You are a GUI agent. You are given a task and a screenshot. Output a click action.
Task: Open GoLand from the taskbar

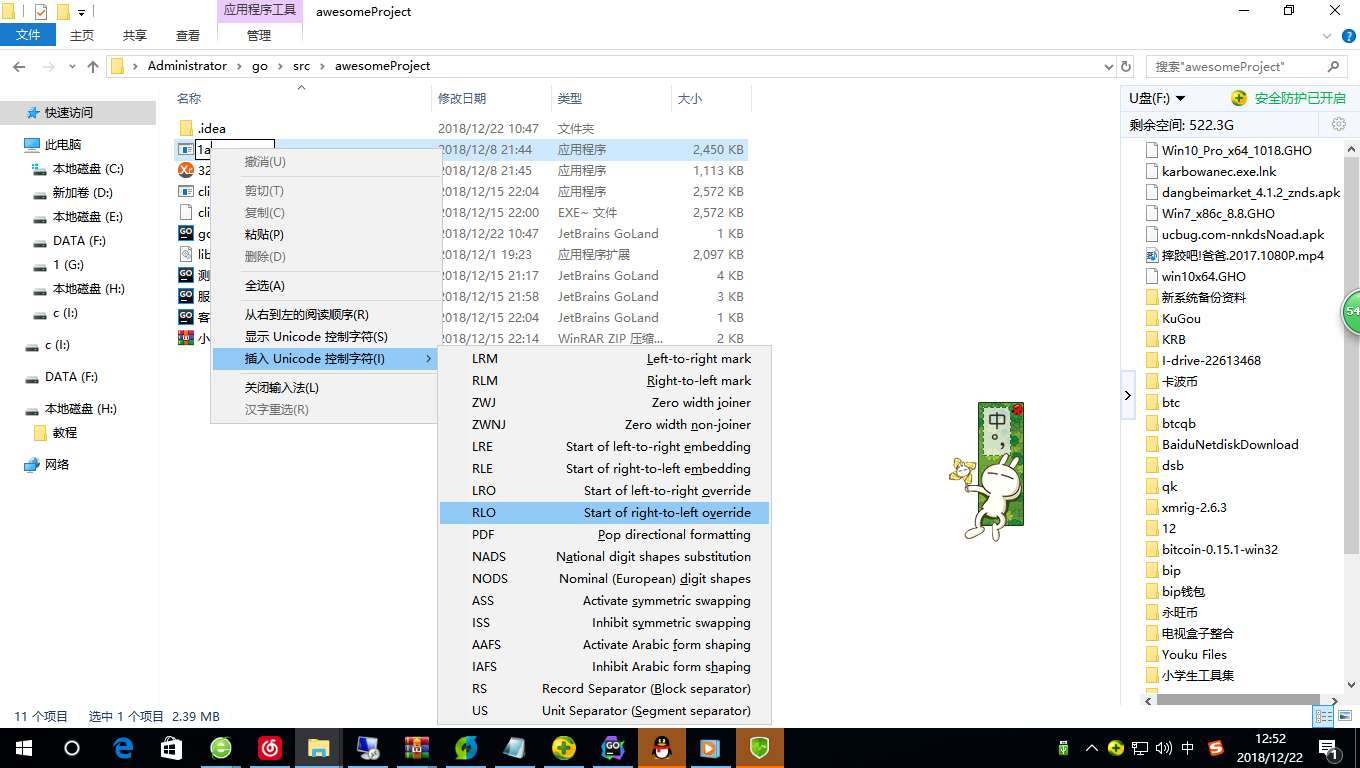(x=613, y=748)
